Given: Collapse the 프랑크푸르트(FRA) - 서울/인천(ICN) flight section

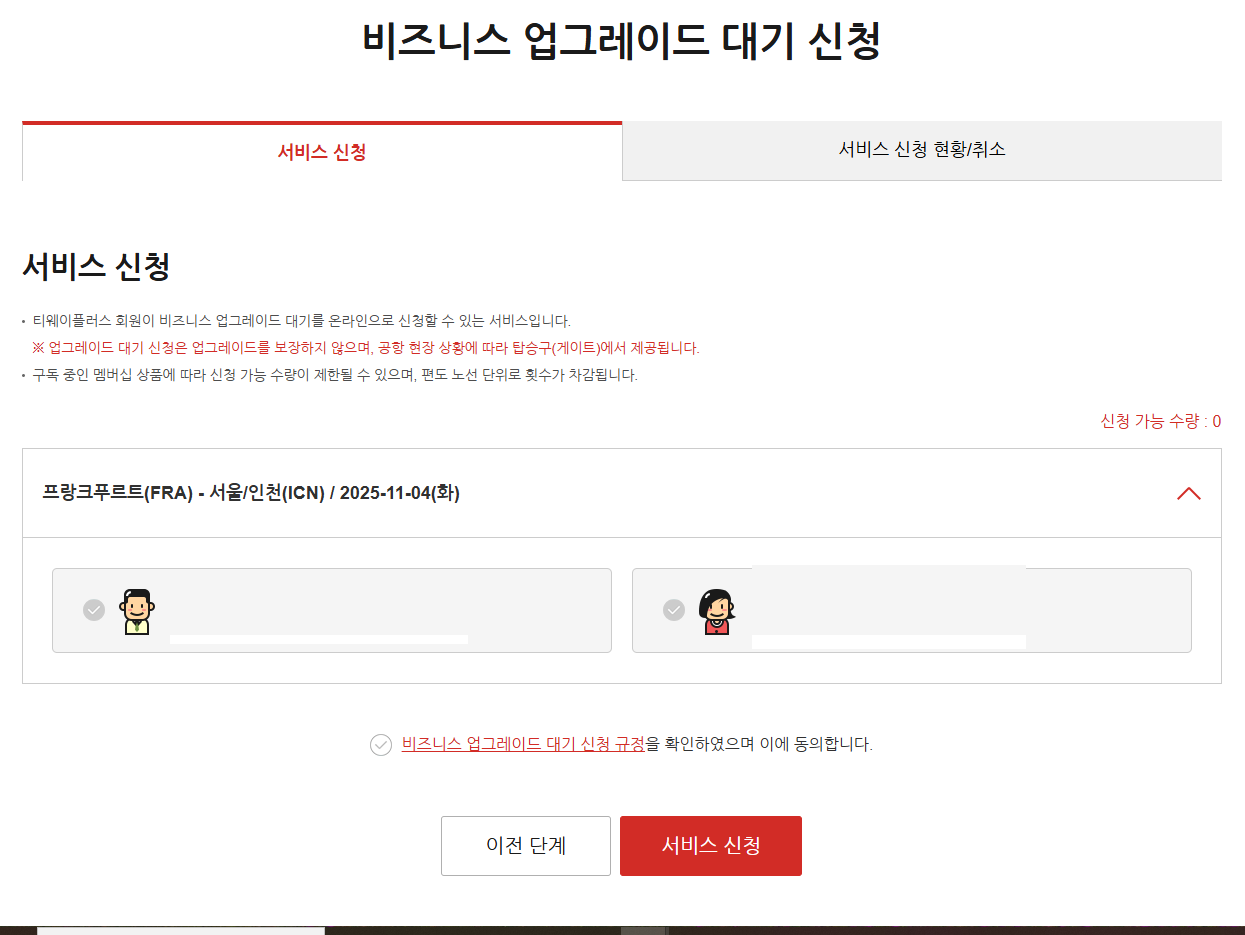Looking at the screenshot, I should pos(1188,493).
